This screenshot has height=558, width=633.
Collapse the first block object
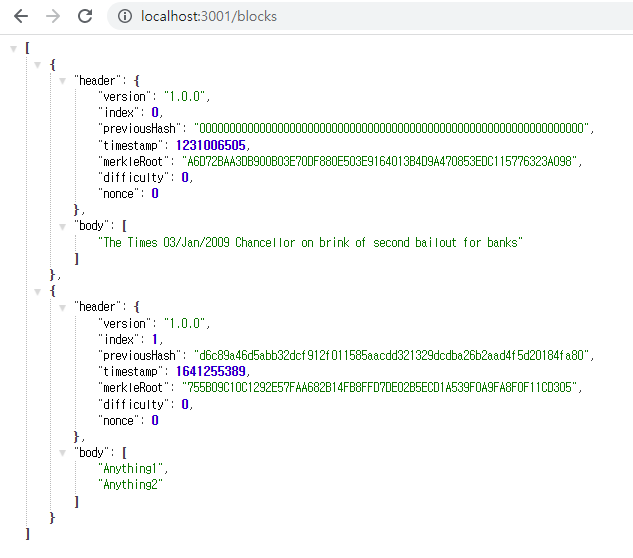[x=37, y=64]
